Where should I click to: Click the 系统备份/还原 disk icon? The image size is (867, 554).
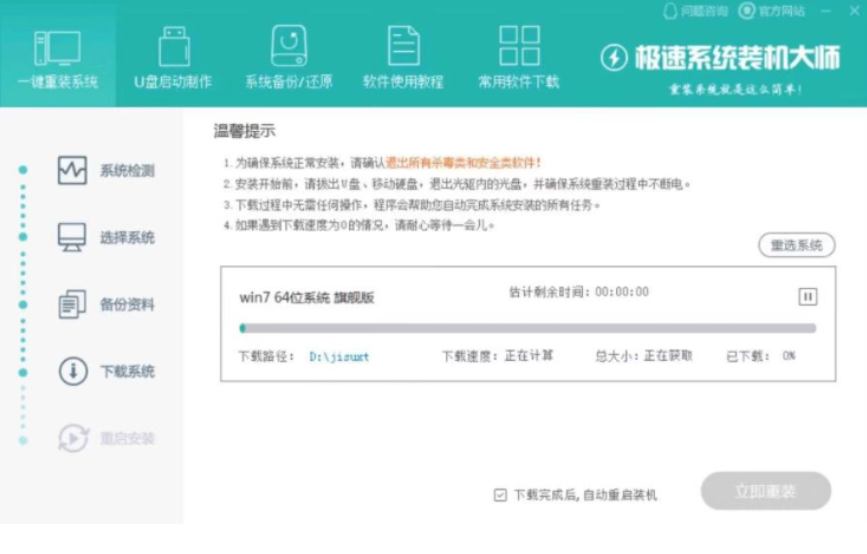(x=289, y=46)
